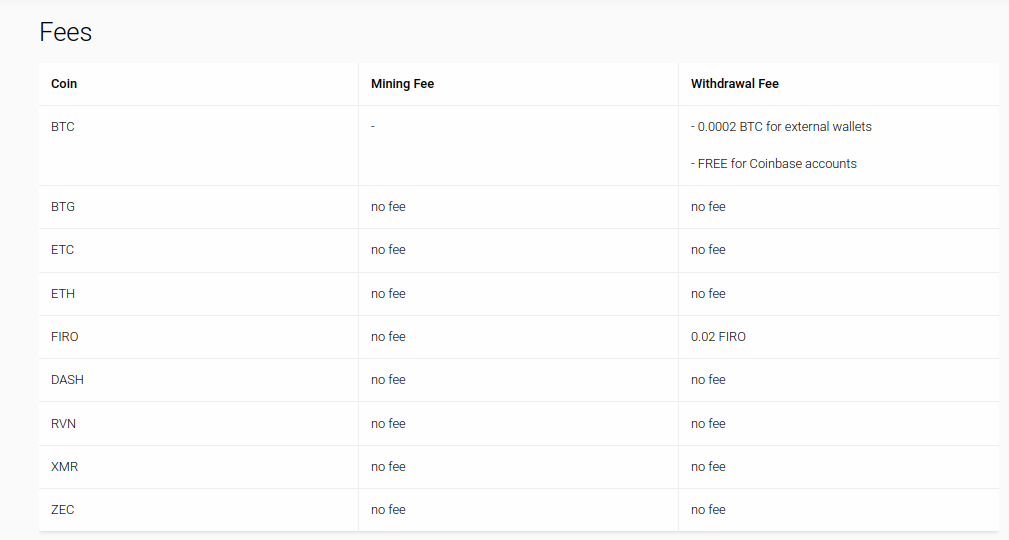
Task: Click the FIRO mining fee 'no fee'
Action: [x=388, y=337]
